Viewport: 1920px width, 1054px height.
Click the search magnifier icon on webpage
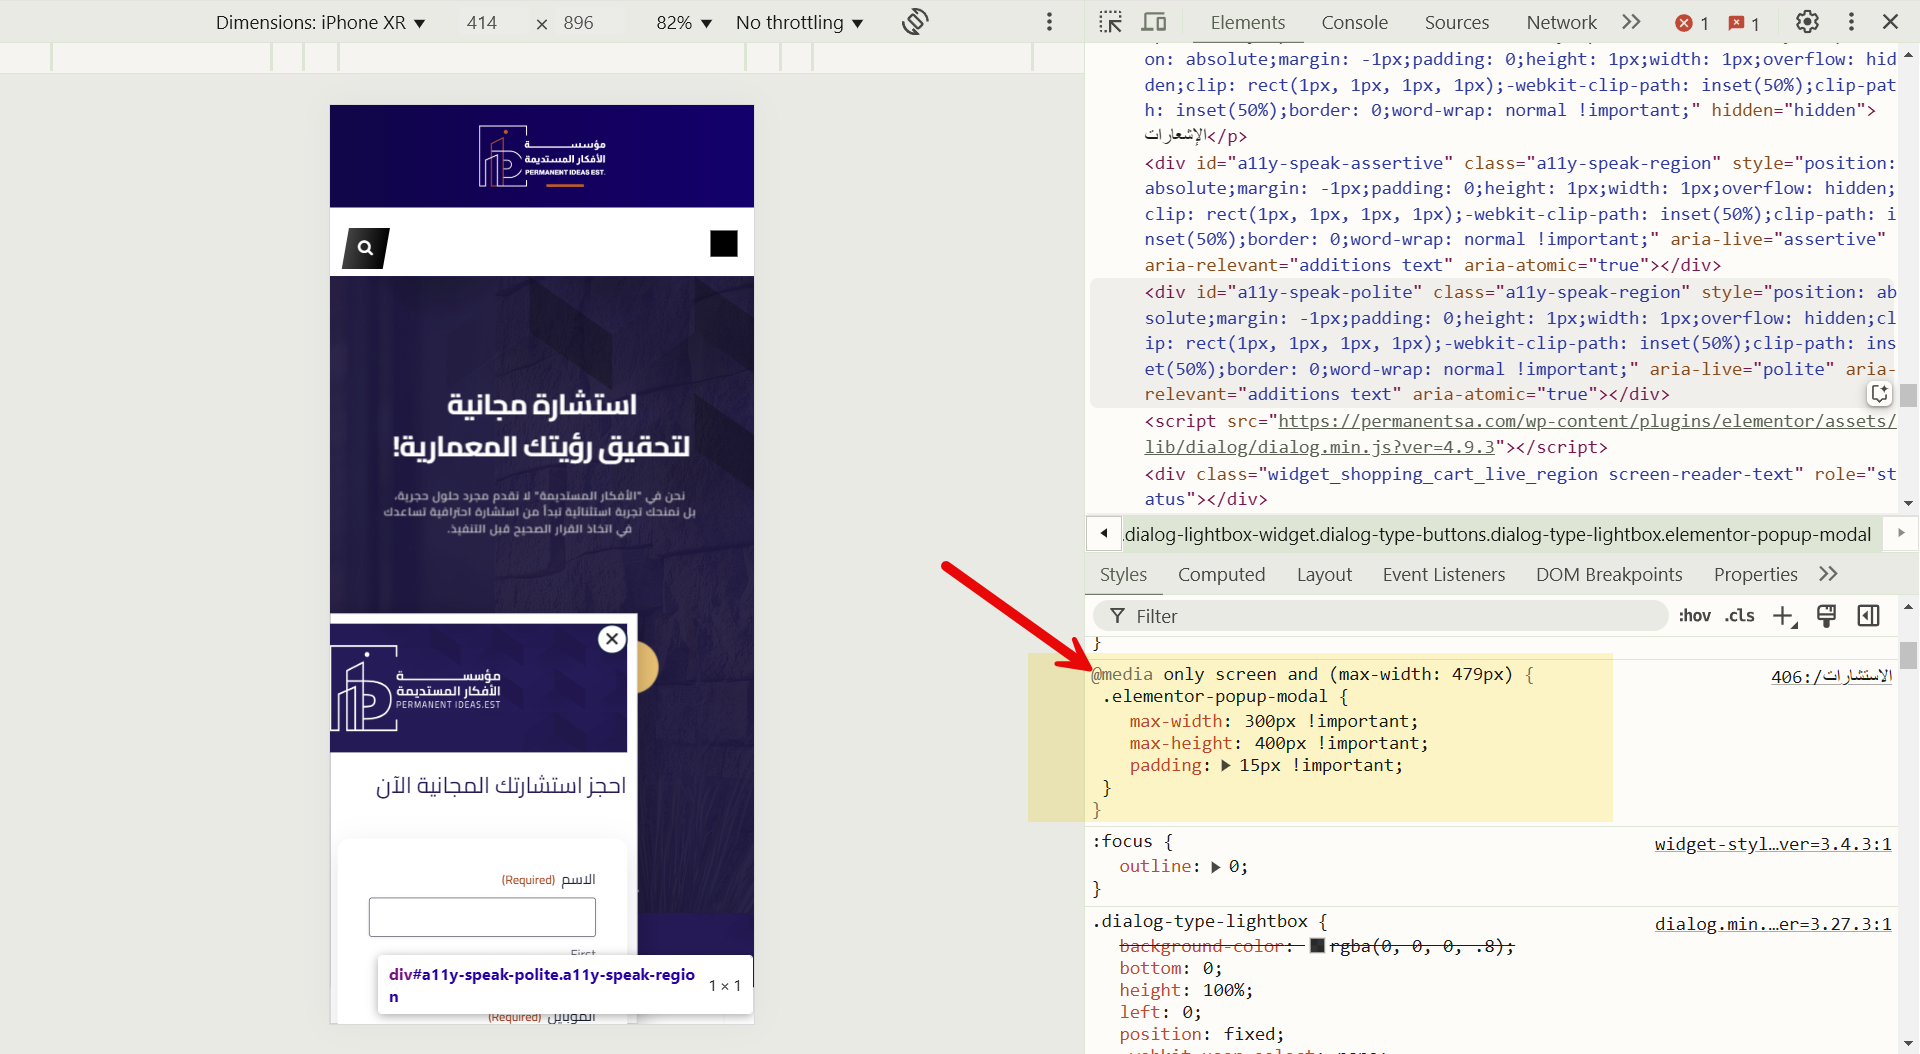pyautogui.click(x=365, y=248)
